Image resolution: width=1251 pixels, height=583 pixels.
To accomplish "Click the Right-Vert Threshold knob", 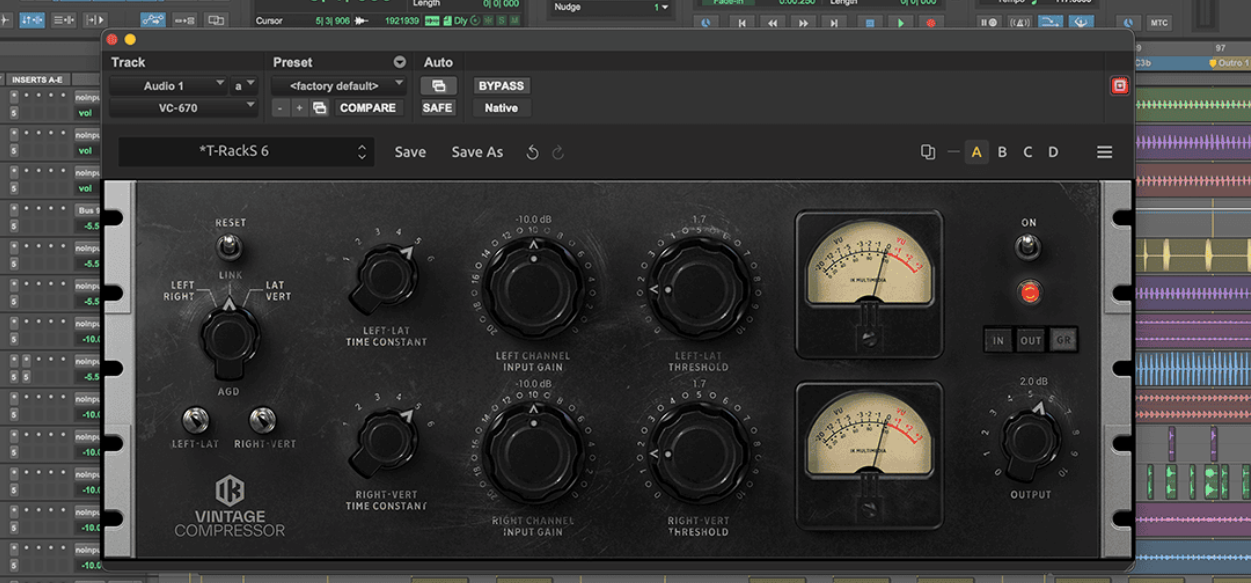I will (x=698, y=454).
